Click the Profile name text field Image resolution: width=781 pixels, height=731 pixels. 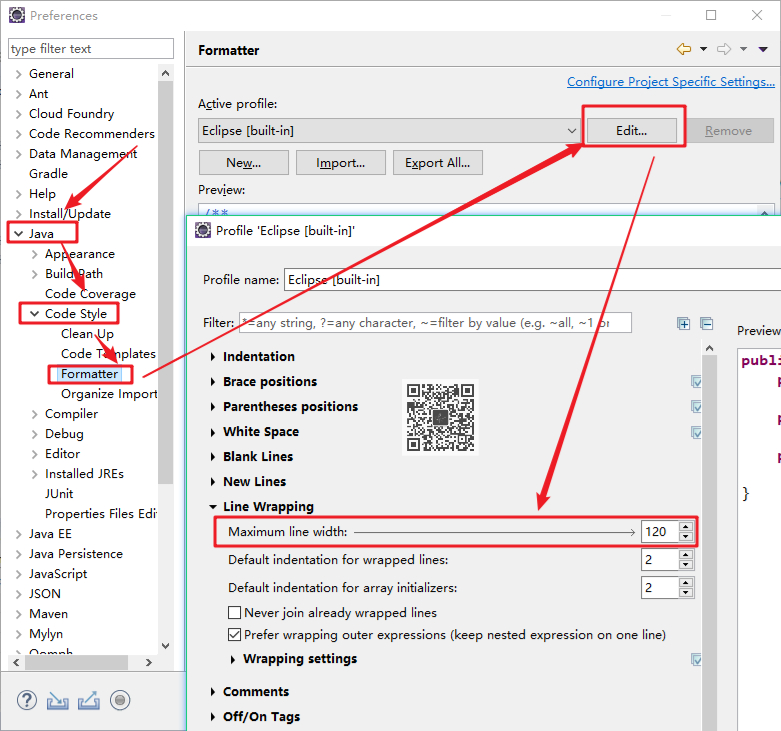pyautogui.click(x=532, y=279)
